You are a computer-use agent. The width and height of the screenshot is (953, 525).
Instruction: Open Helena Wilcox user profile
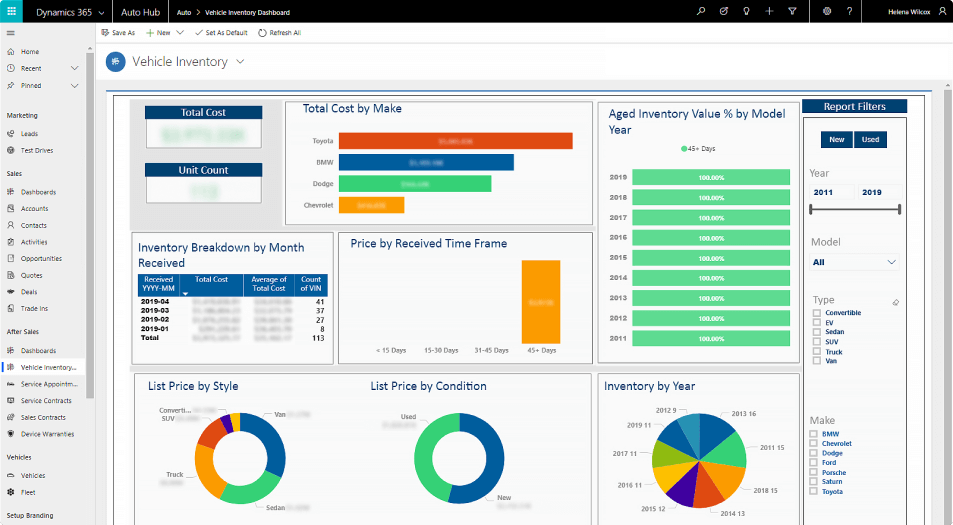(915, 12)
